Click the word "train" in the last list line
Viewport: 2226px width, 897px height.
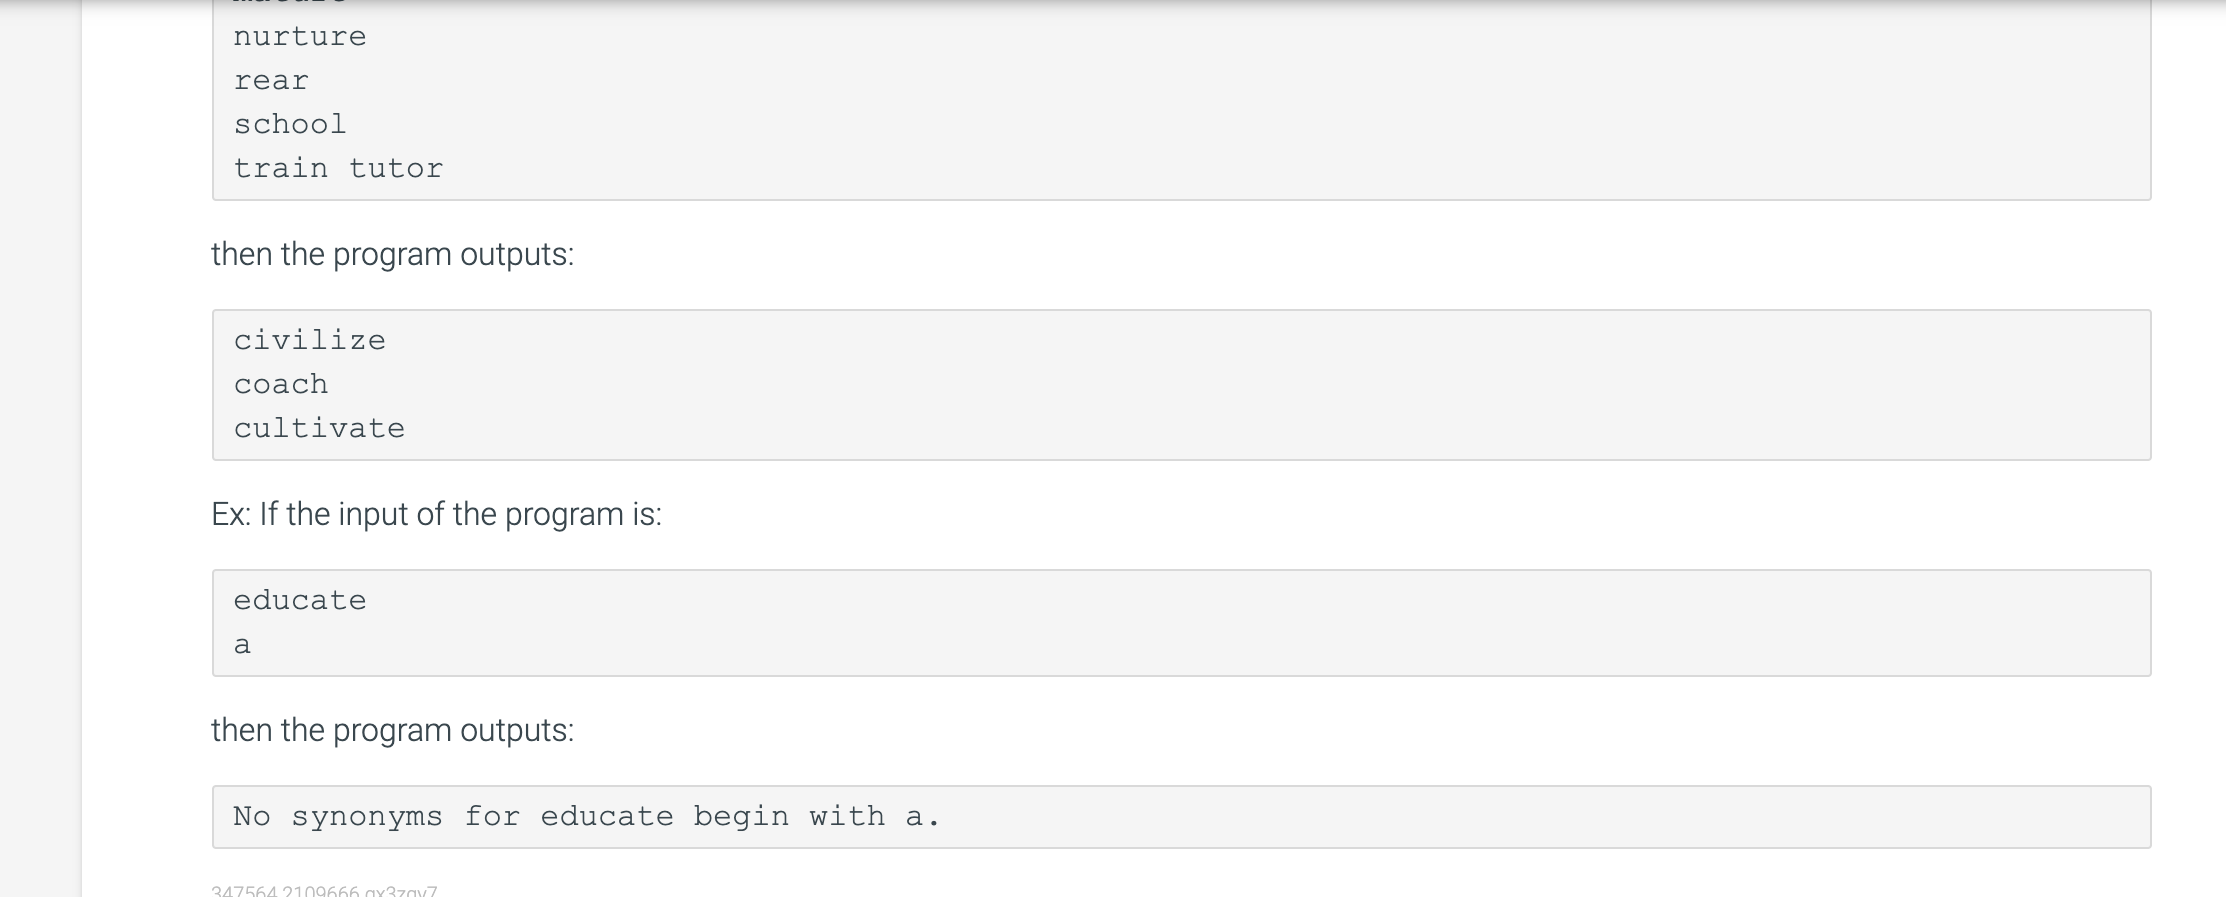click(281, 168)
